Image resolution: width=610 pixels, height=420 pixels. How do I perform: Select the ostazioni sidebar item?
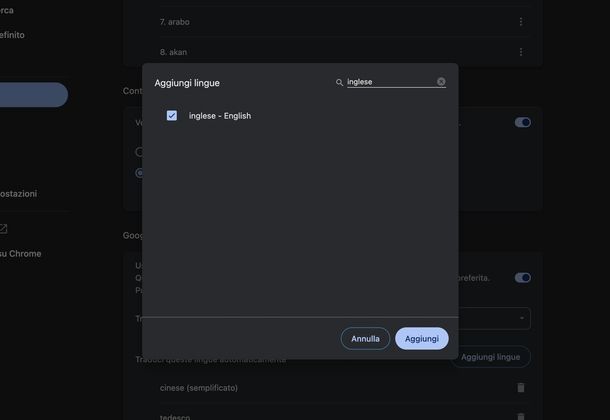point(18,194)
